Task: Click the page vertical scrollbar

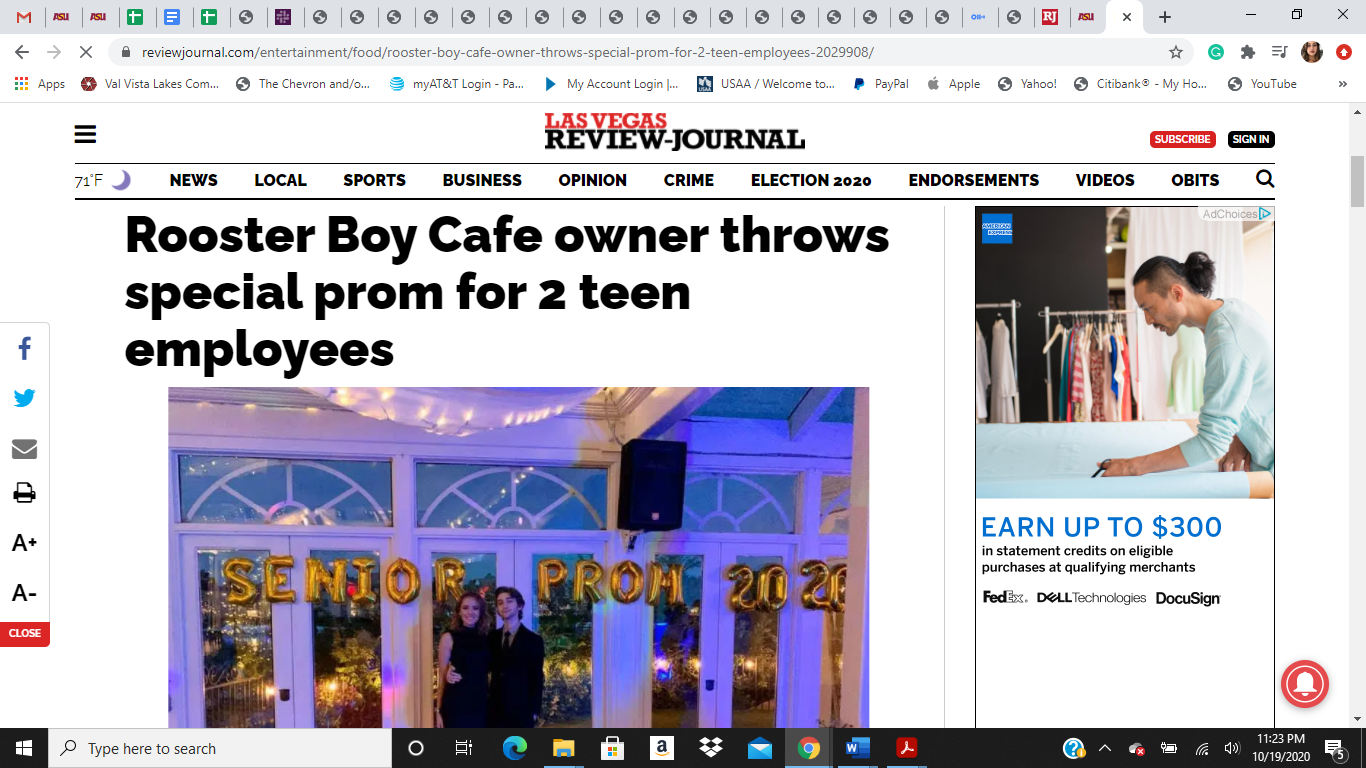Action: (1357, 180)
